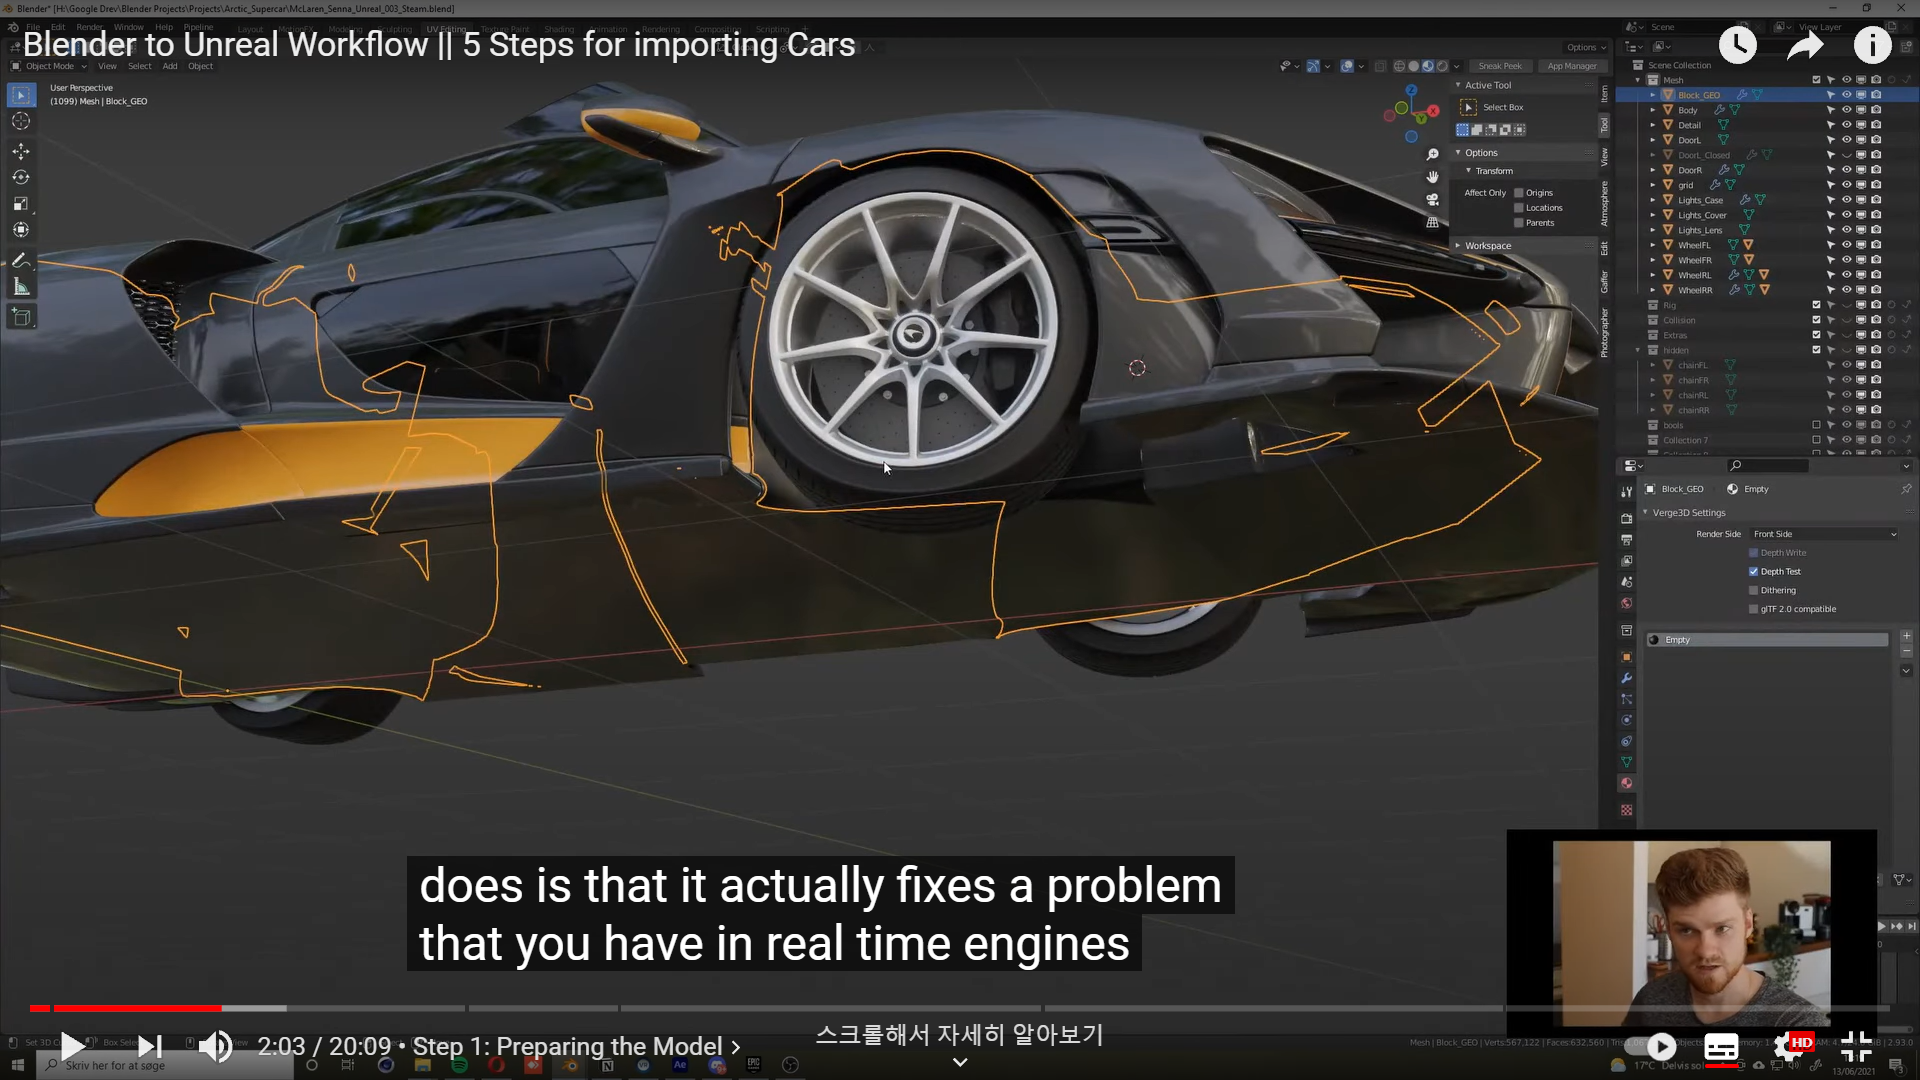Click the viewport zoom magnifier icon
The image size is (1920, 1080).
point(1432,154)
